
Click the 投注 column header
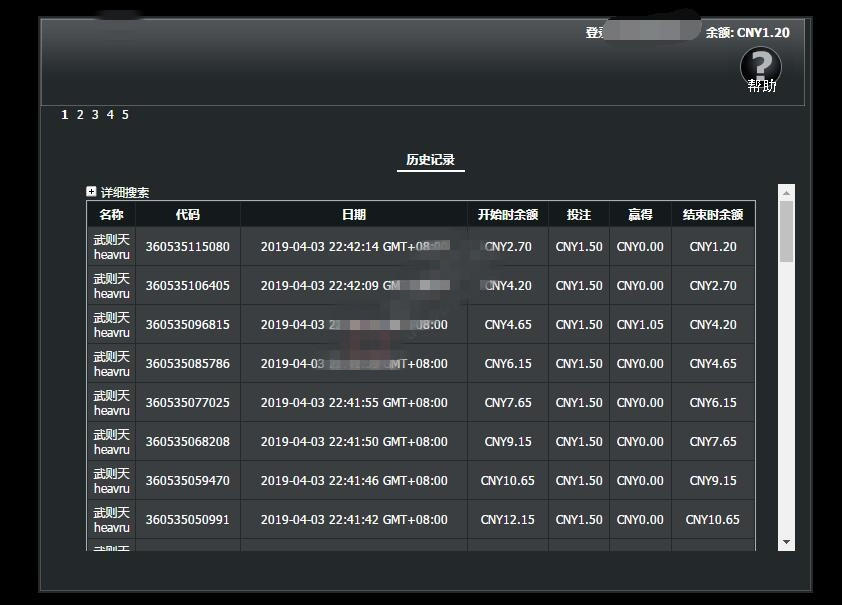click(x=579, y=215)
